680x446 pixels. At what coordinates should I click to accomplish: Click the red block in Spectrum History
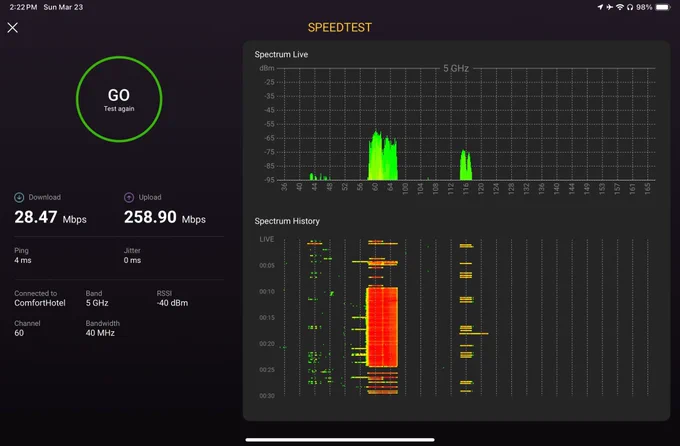click(382, 327)
